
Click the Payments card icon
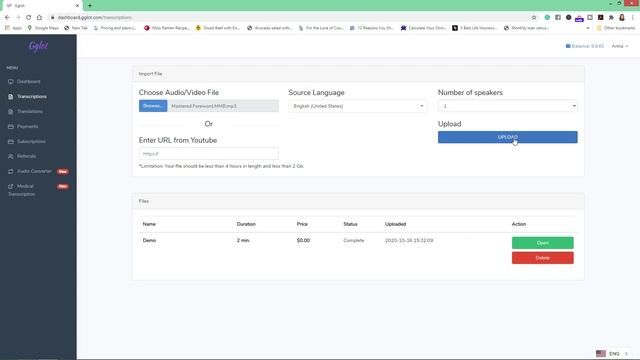pos(11,127)
